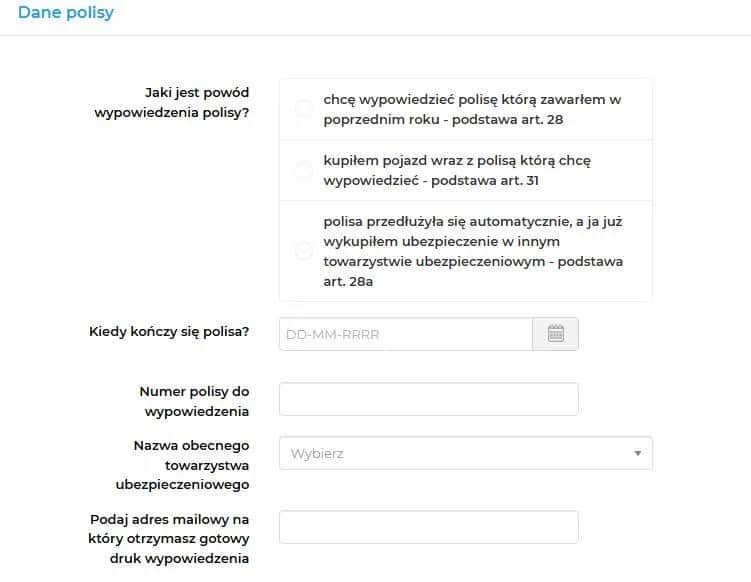Click the "Kiedy kończy się polisa?" label
Screen dimensions: 751x582
(169, 331)
